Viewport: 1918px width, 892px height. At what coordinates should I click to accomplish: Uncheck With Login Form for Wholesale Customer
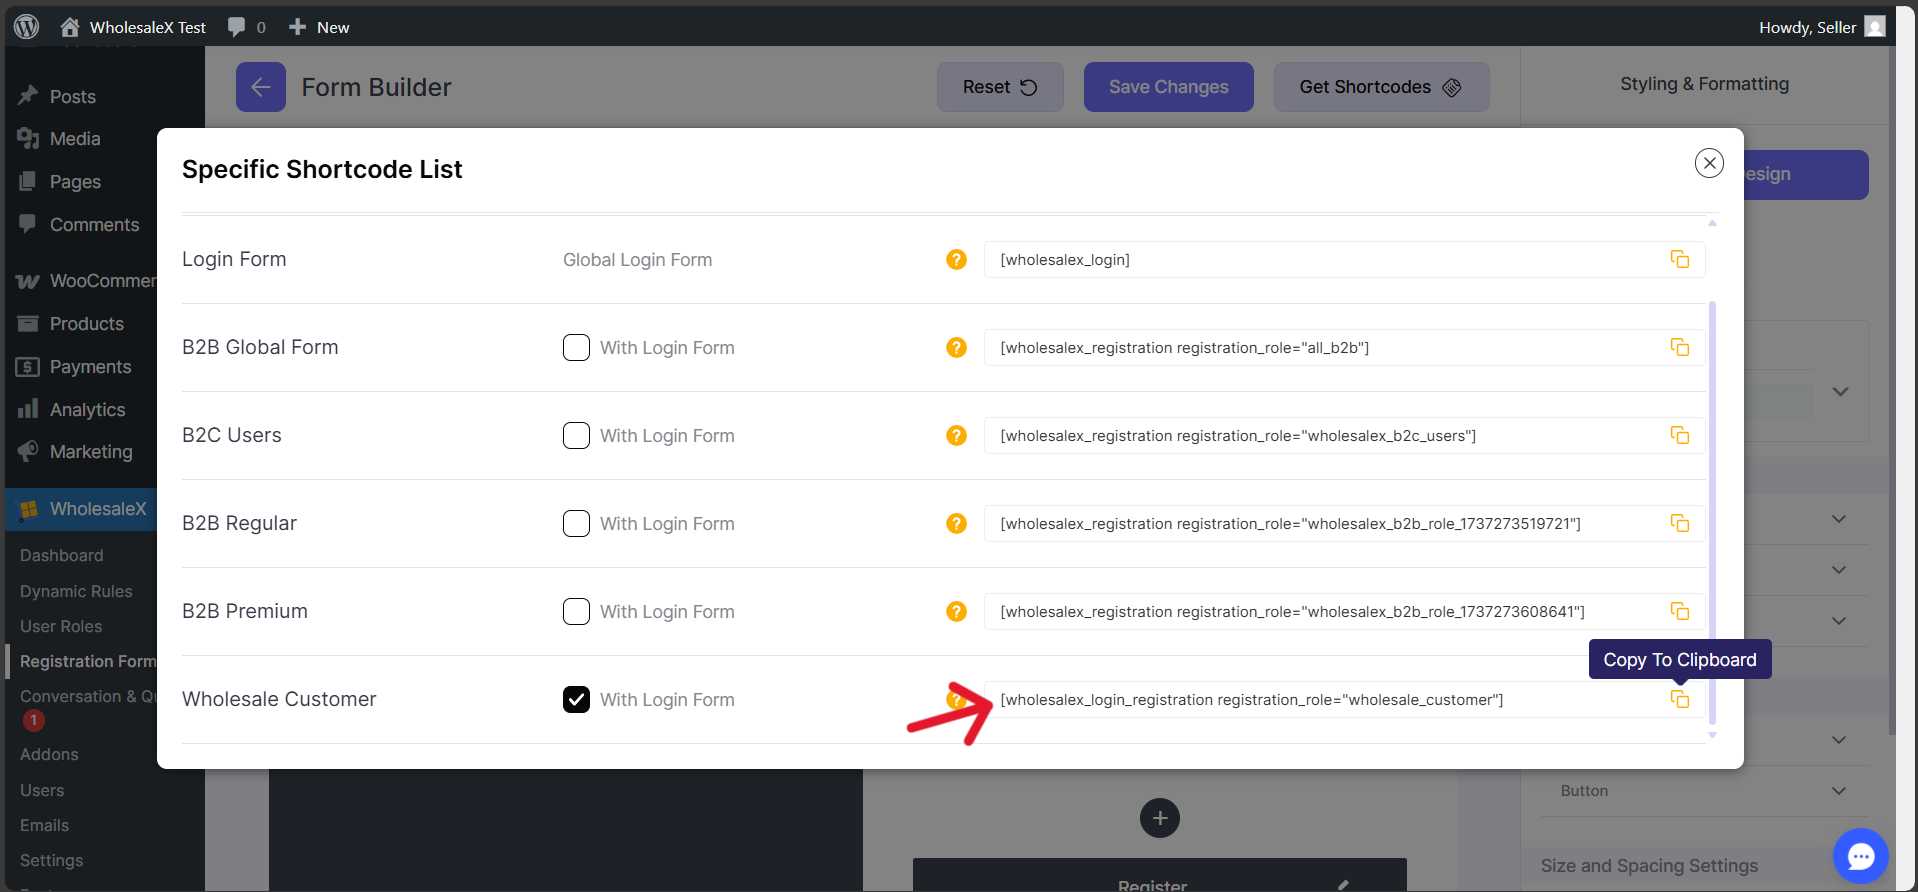(x=576, y=700)
